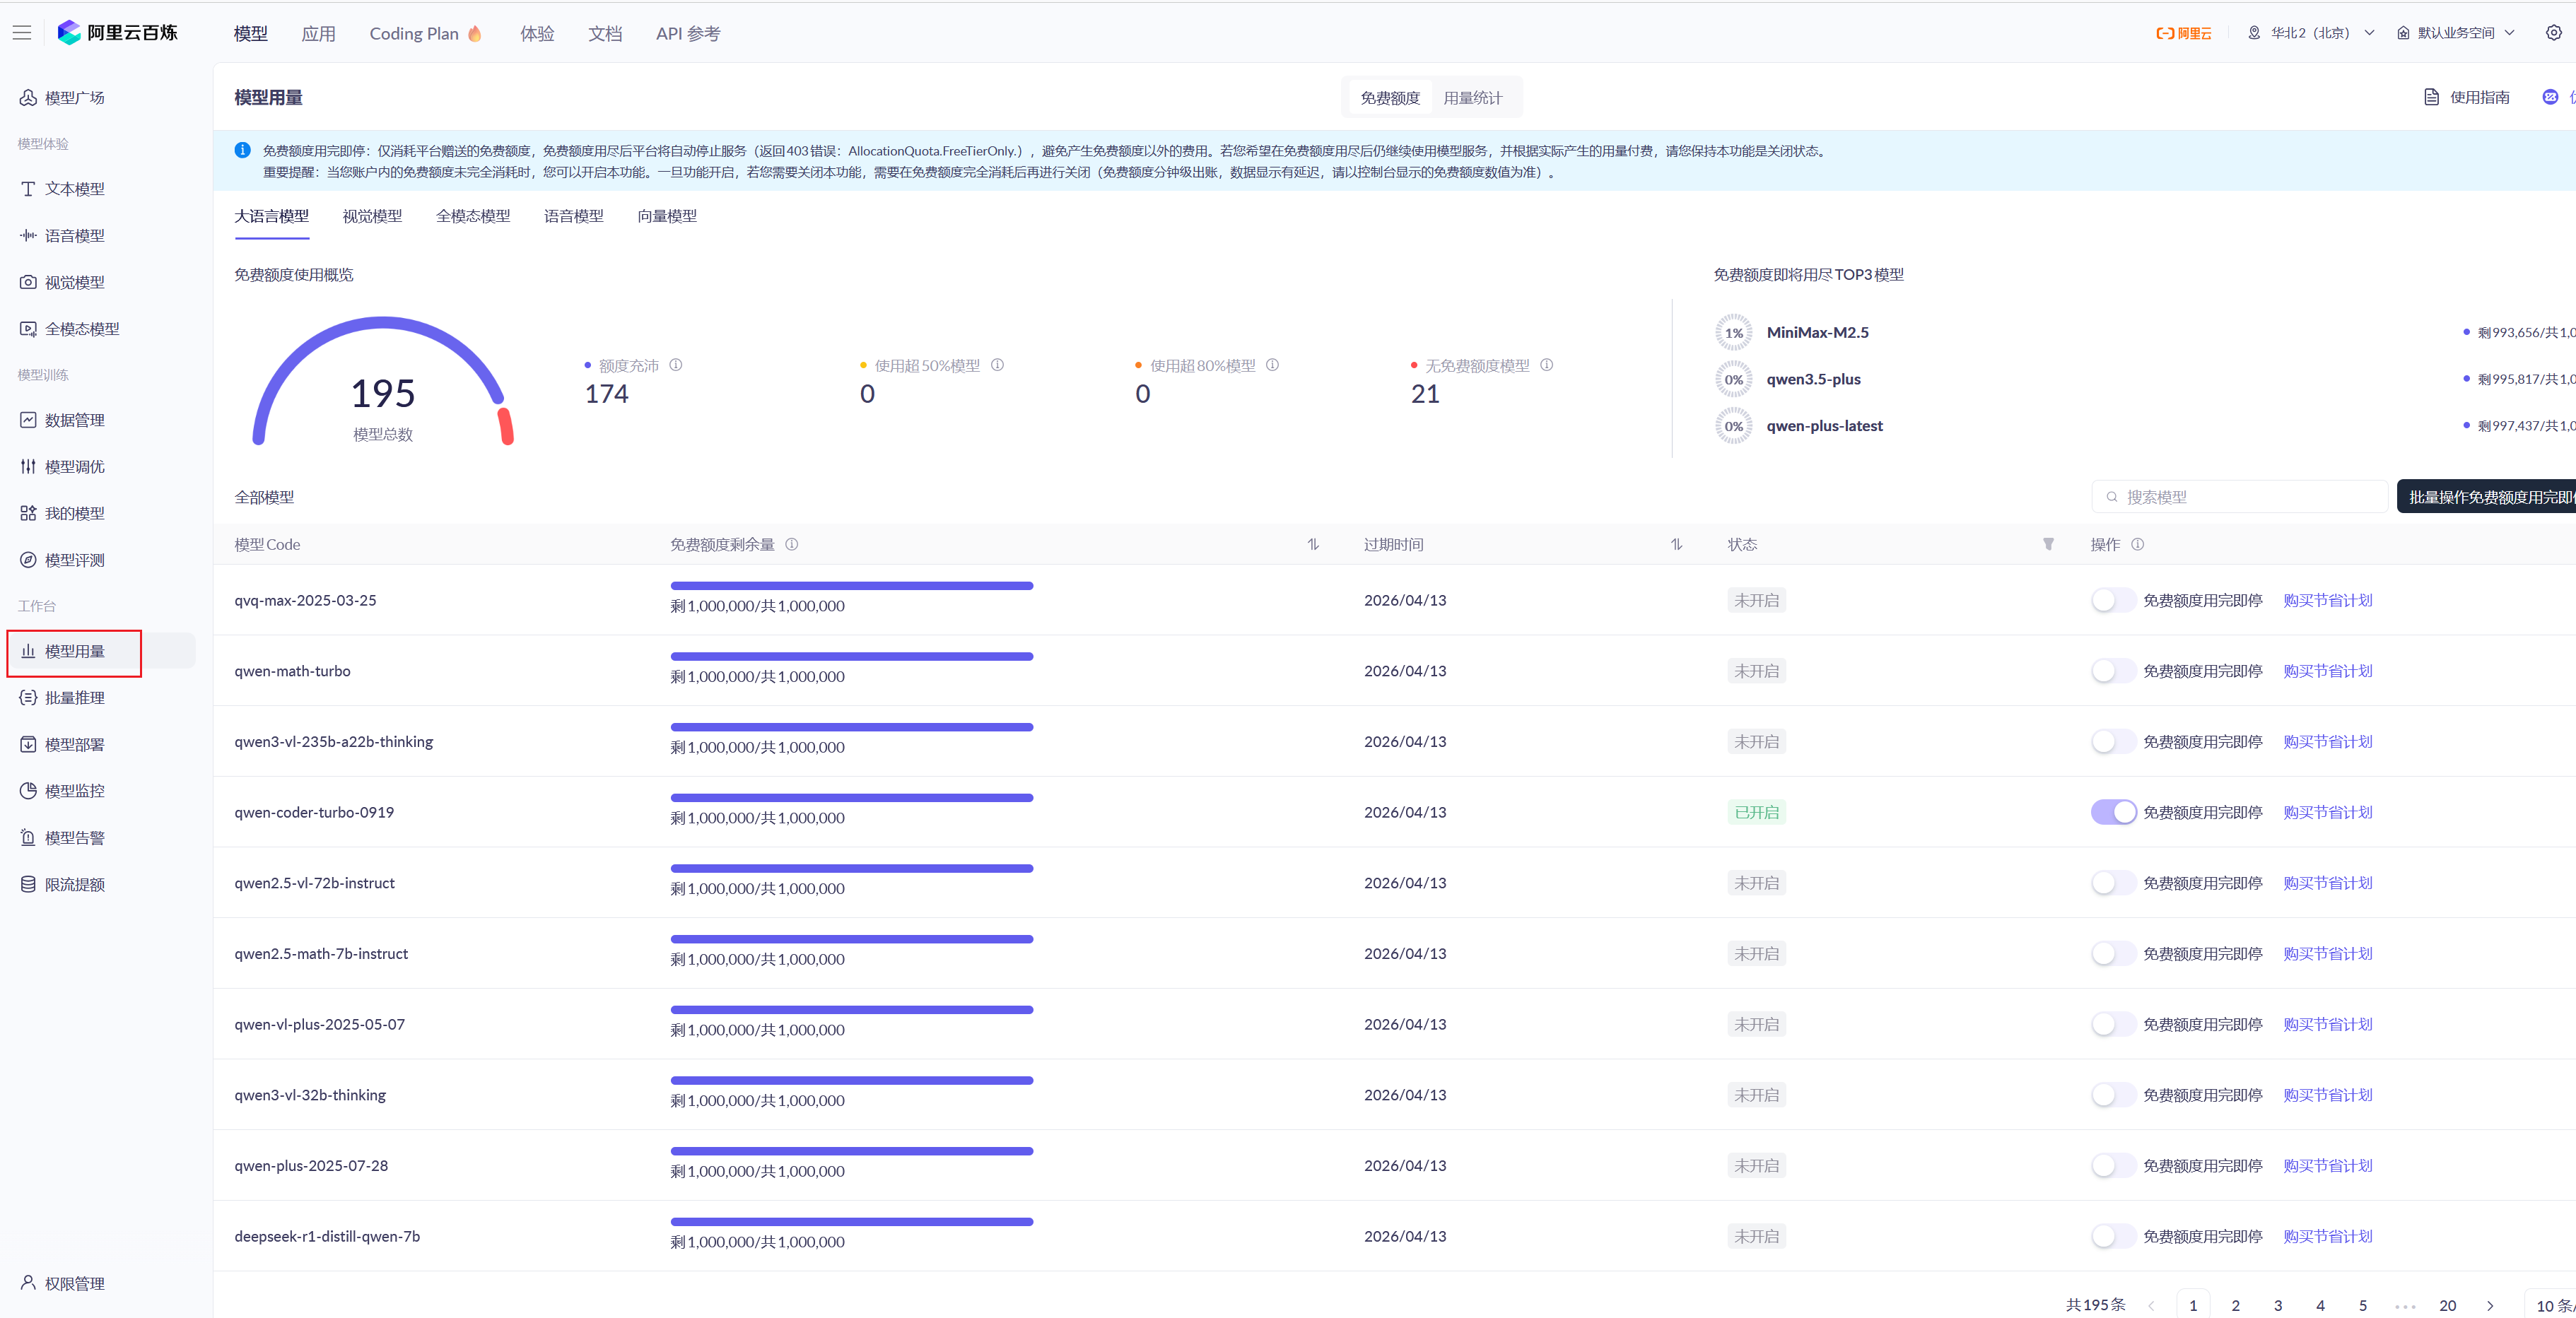Disable toggle for qwen-coder-turbo-0919
Image resolution: width=2576 pixels, height=1318 pixels.
click(2113, 812)
